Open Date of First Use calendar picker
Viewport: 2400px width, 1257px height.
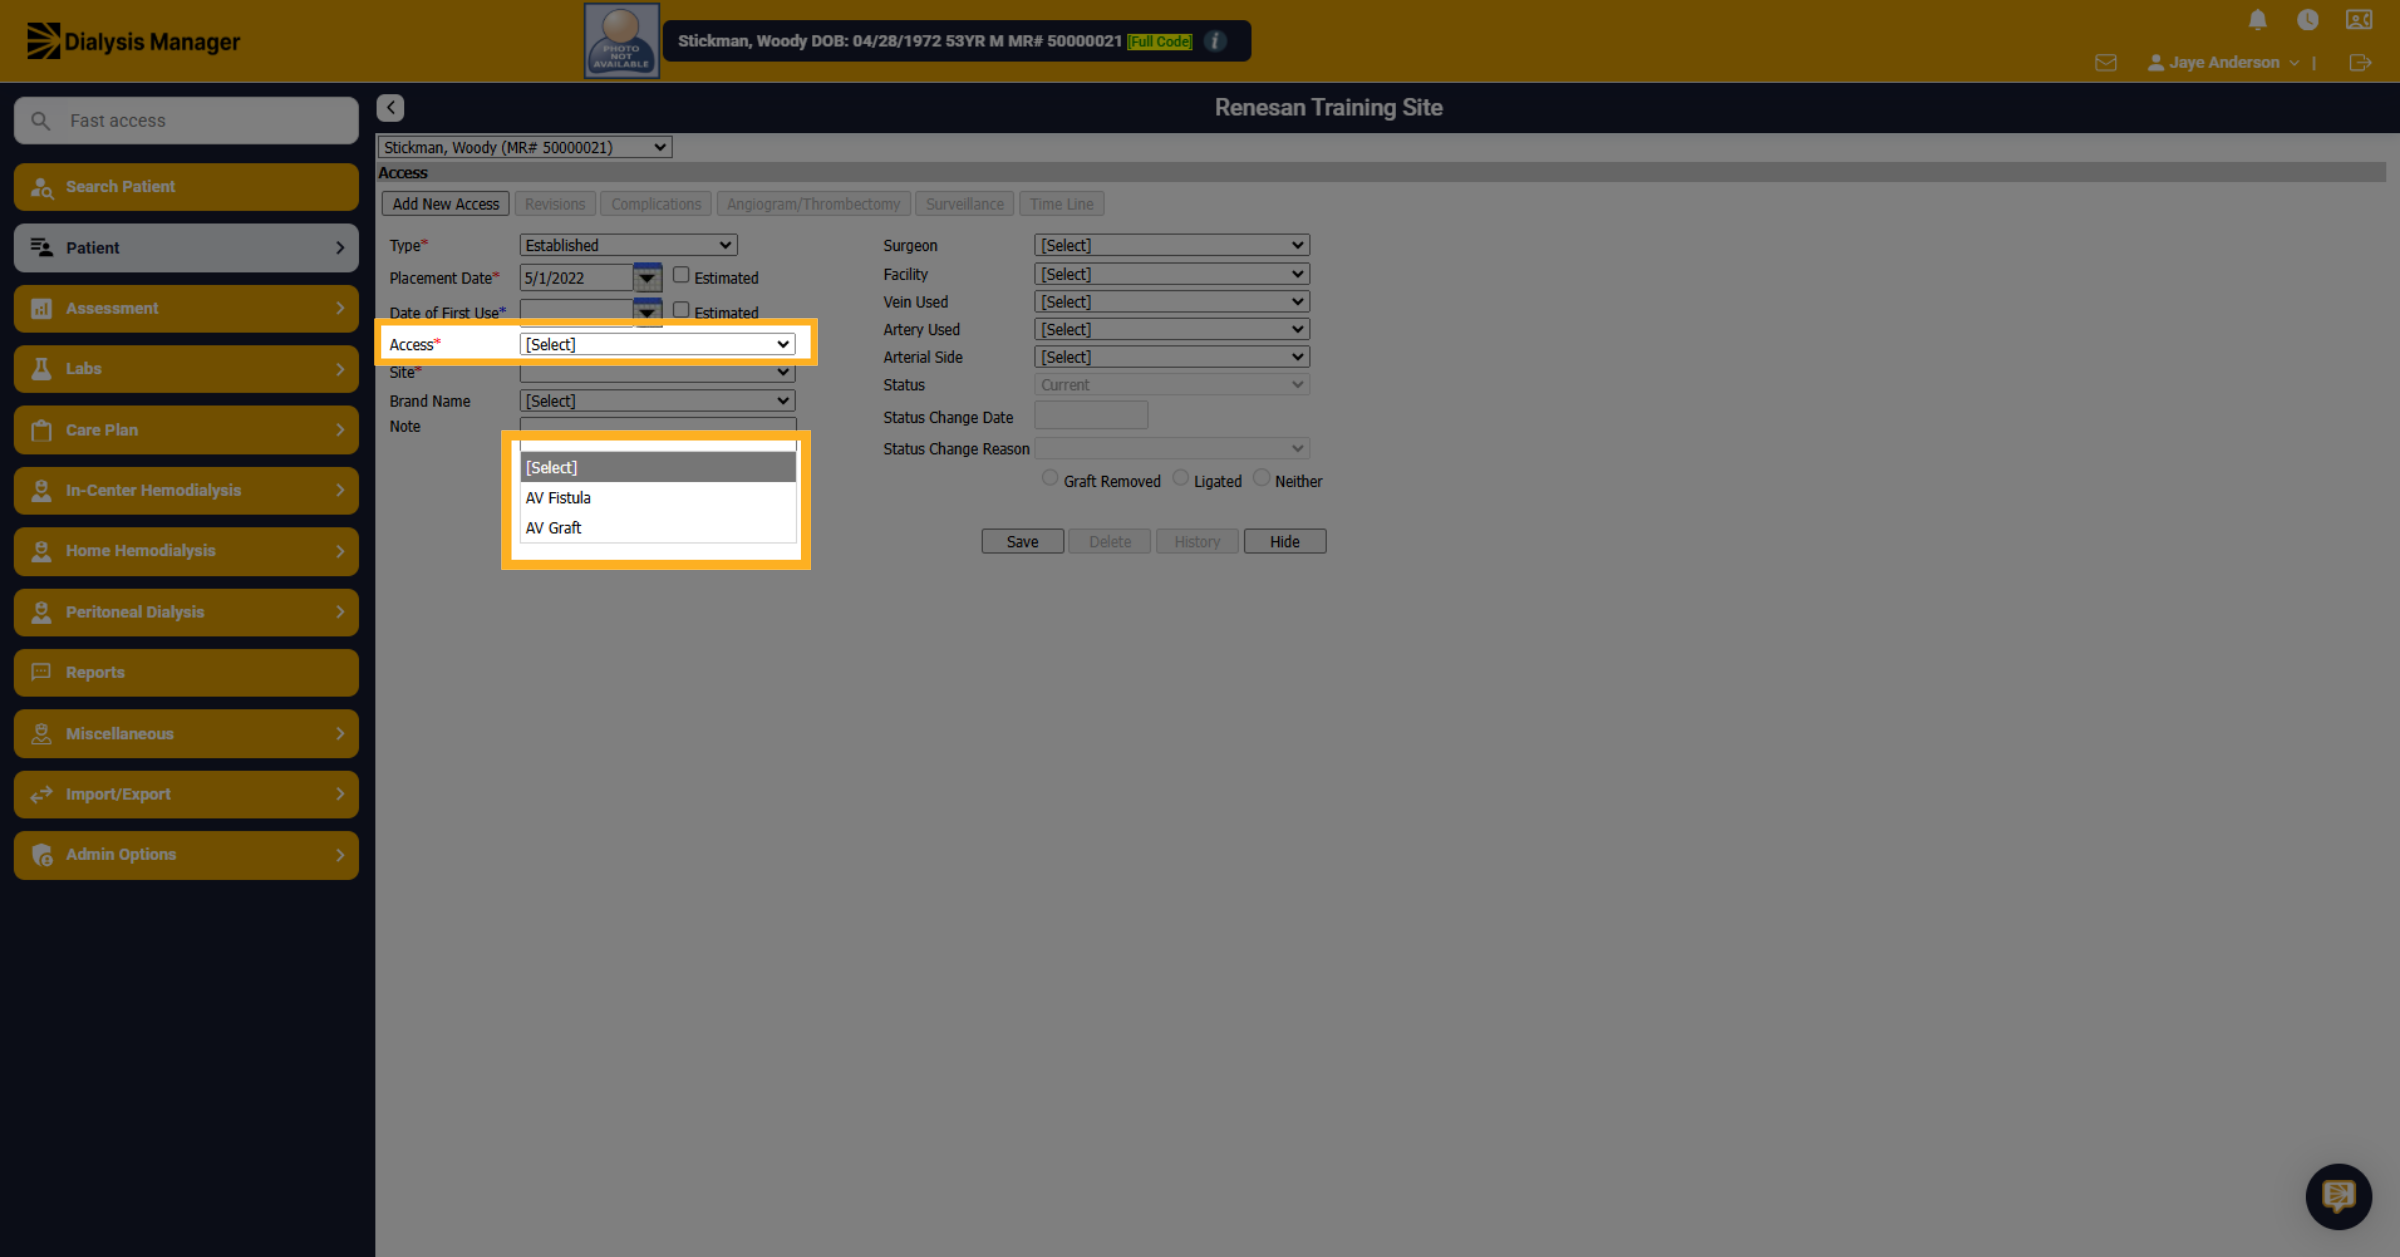coord(647,312)
